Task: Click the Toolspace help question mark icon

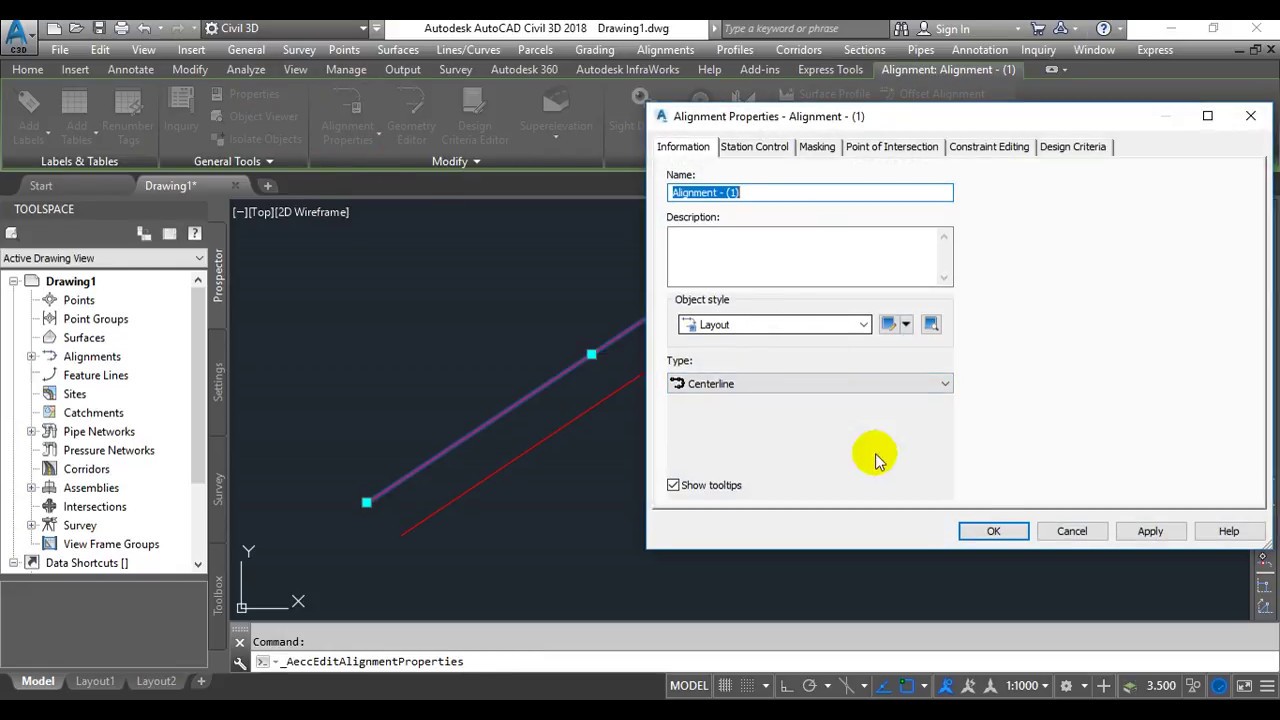Action: point(194,233)
